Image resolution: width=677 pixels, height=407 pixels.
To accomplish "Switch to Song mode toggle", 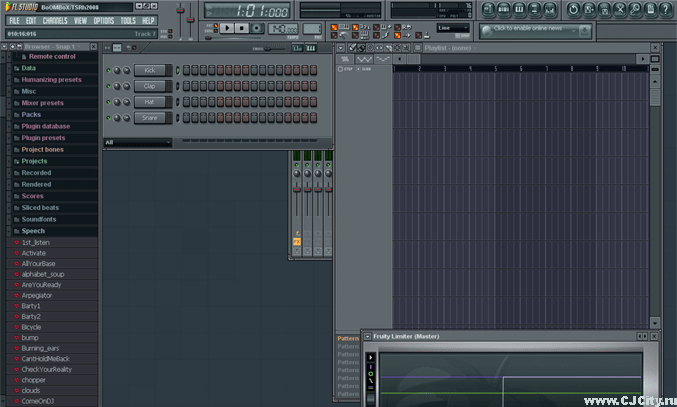I will [x=216, y=31].
